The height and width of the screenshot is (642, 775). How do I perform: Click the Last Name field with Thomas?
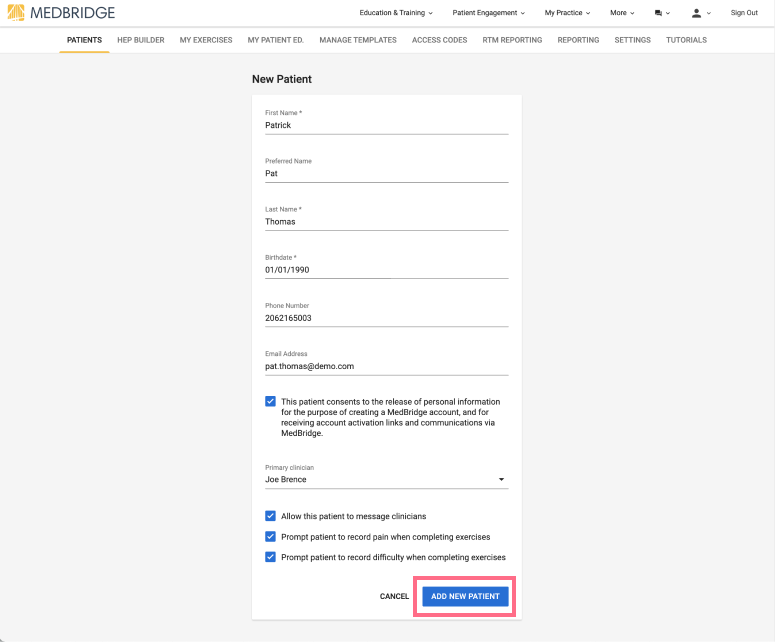[x=387, y=222]
